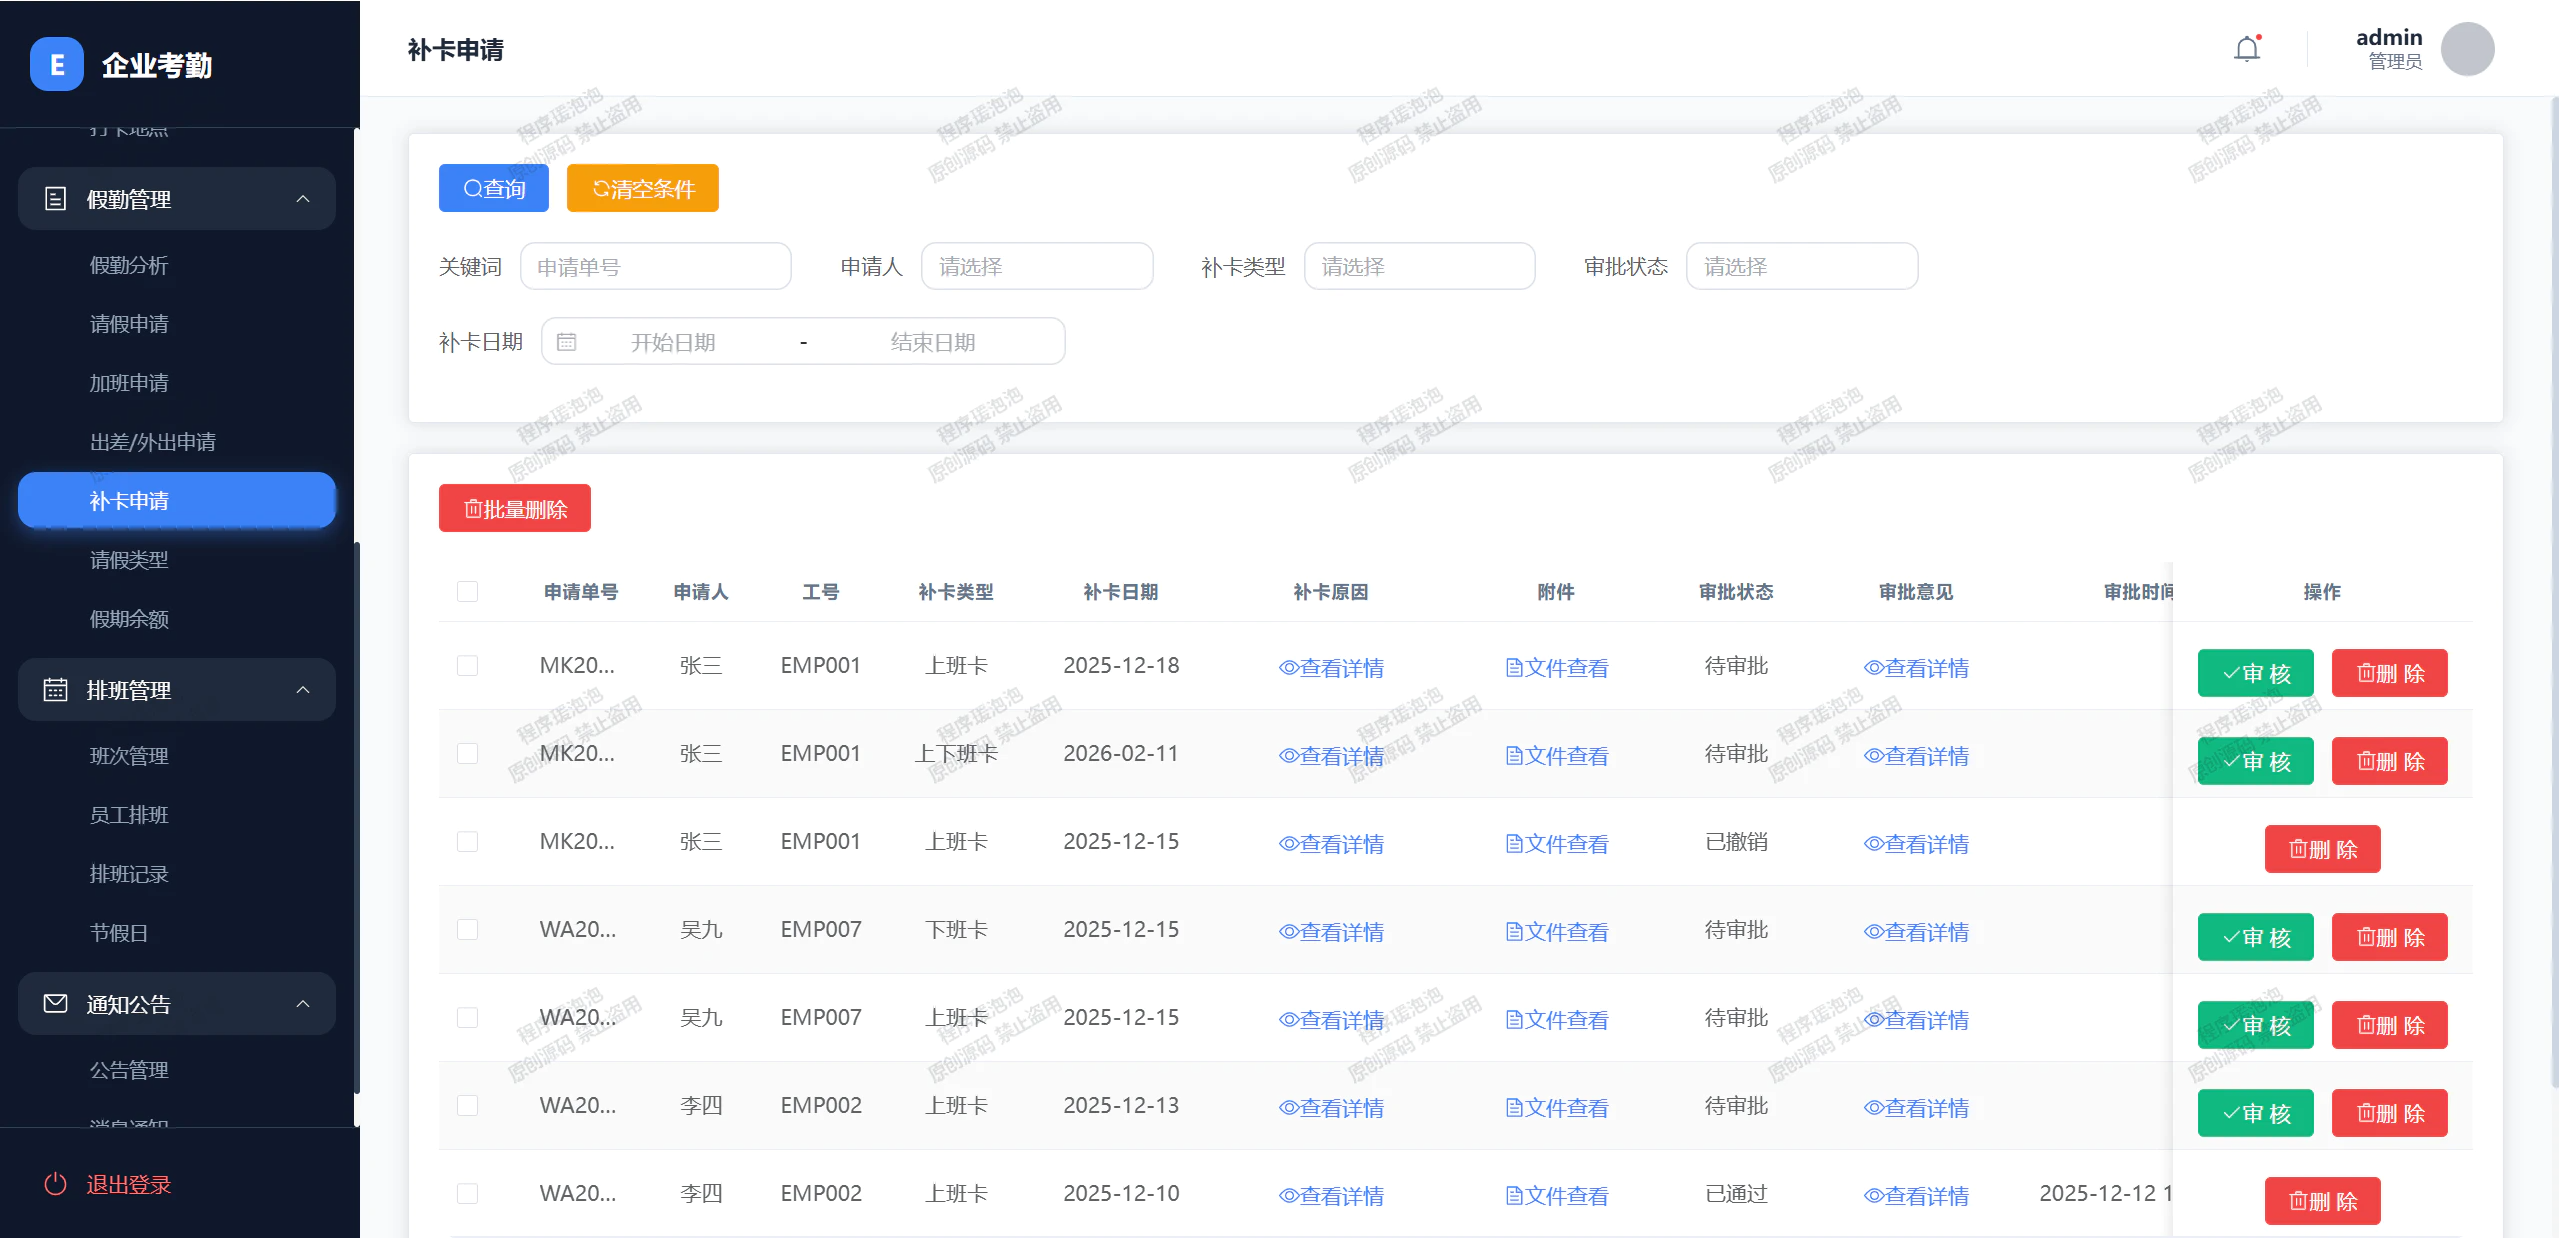View 补卡原因 details for the 已撤销 row
The width and height of the screenshot is (2559, 1238).
click(1331, 843)
